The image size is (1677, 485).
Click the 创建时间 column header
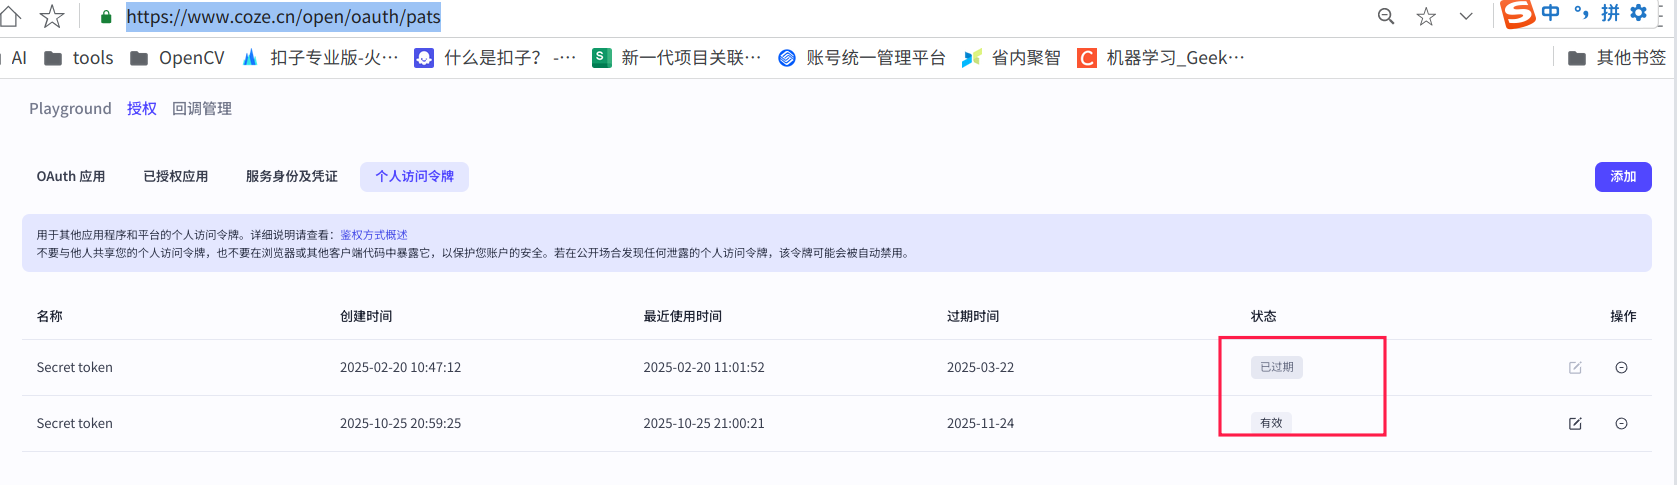coord(366,316)
